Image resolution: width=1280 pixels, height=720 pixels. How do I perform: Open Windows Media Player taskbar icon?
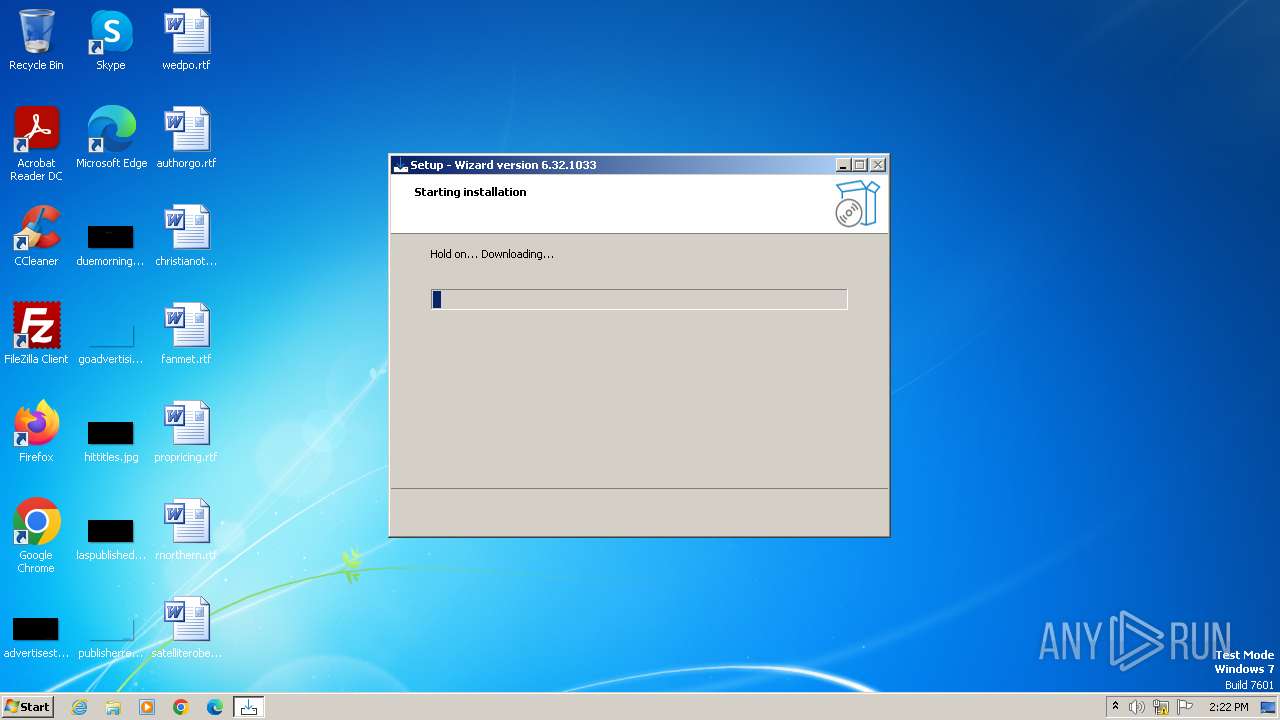coord(147,707)
